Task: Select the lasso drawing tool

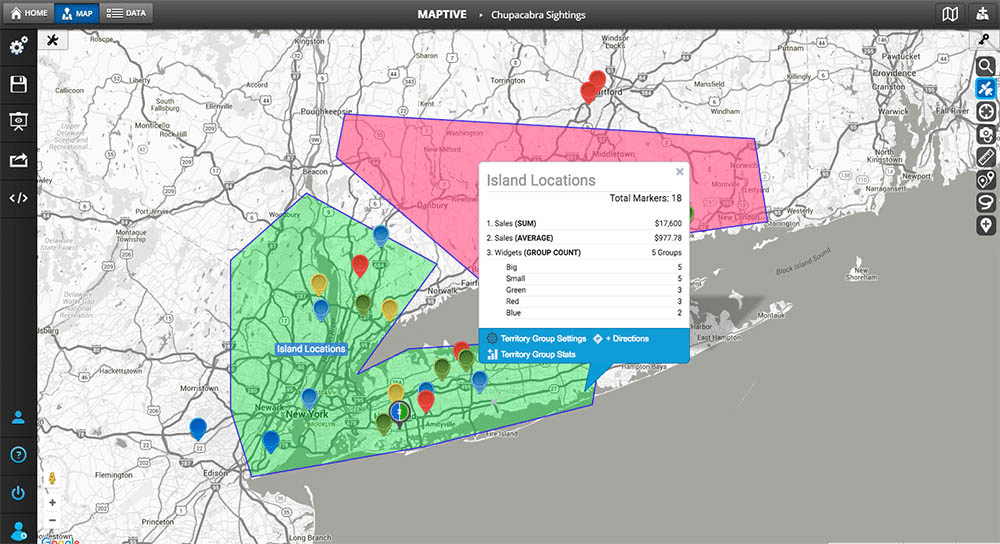Action: pyautogui.click(x=986, y=202)
